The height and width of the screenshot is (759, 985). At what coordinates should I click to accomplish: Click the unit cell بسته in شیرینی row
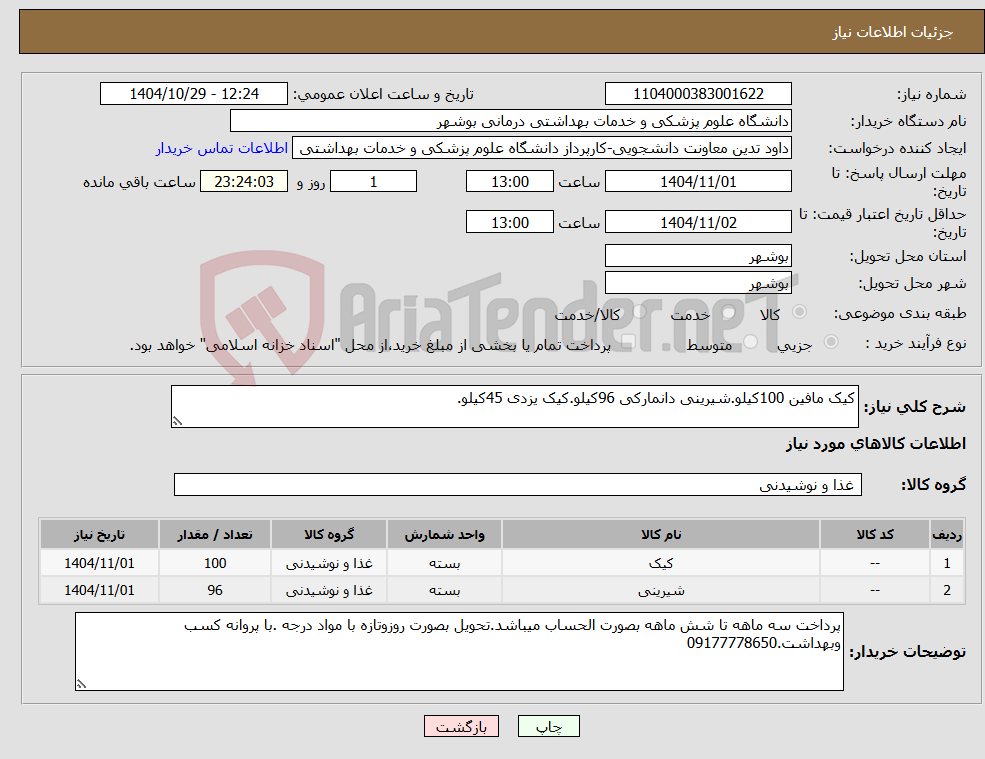444,590
